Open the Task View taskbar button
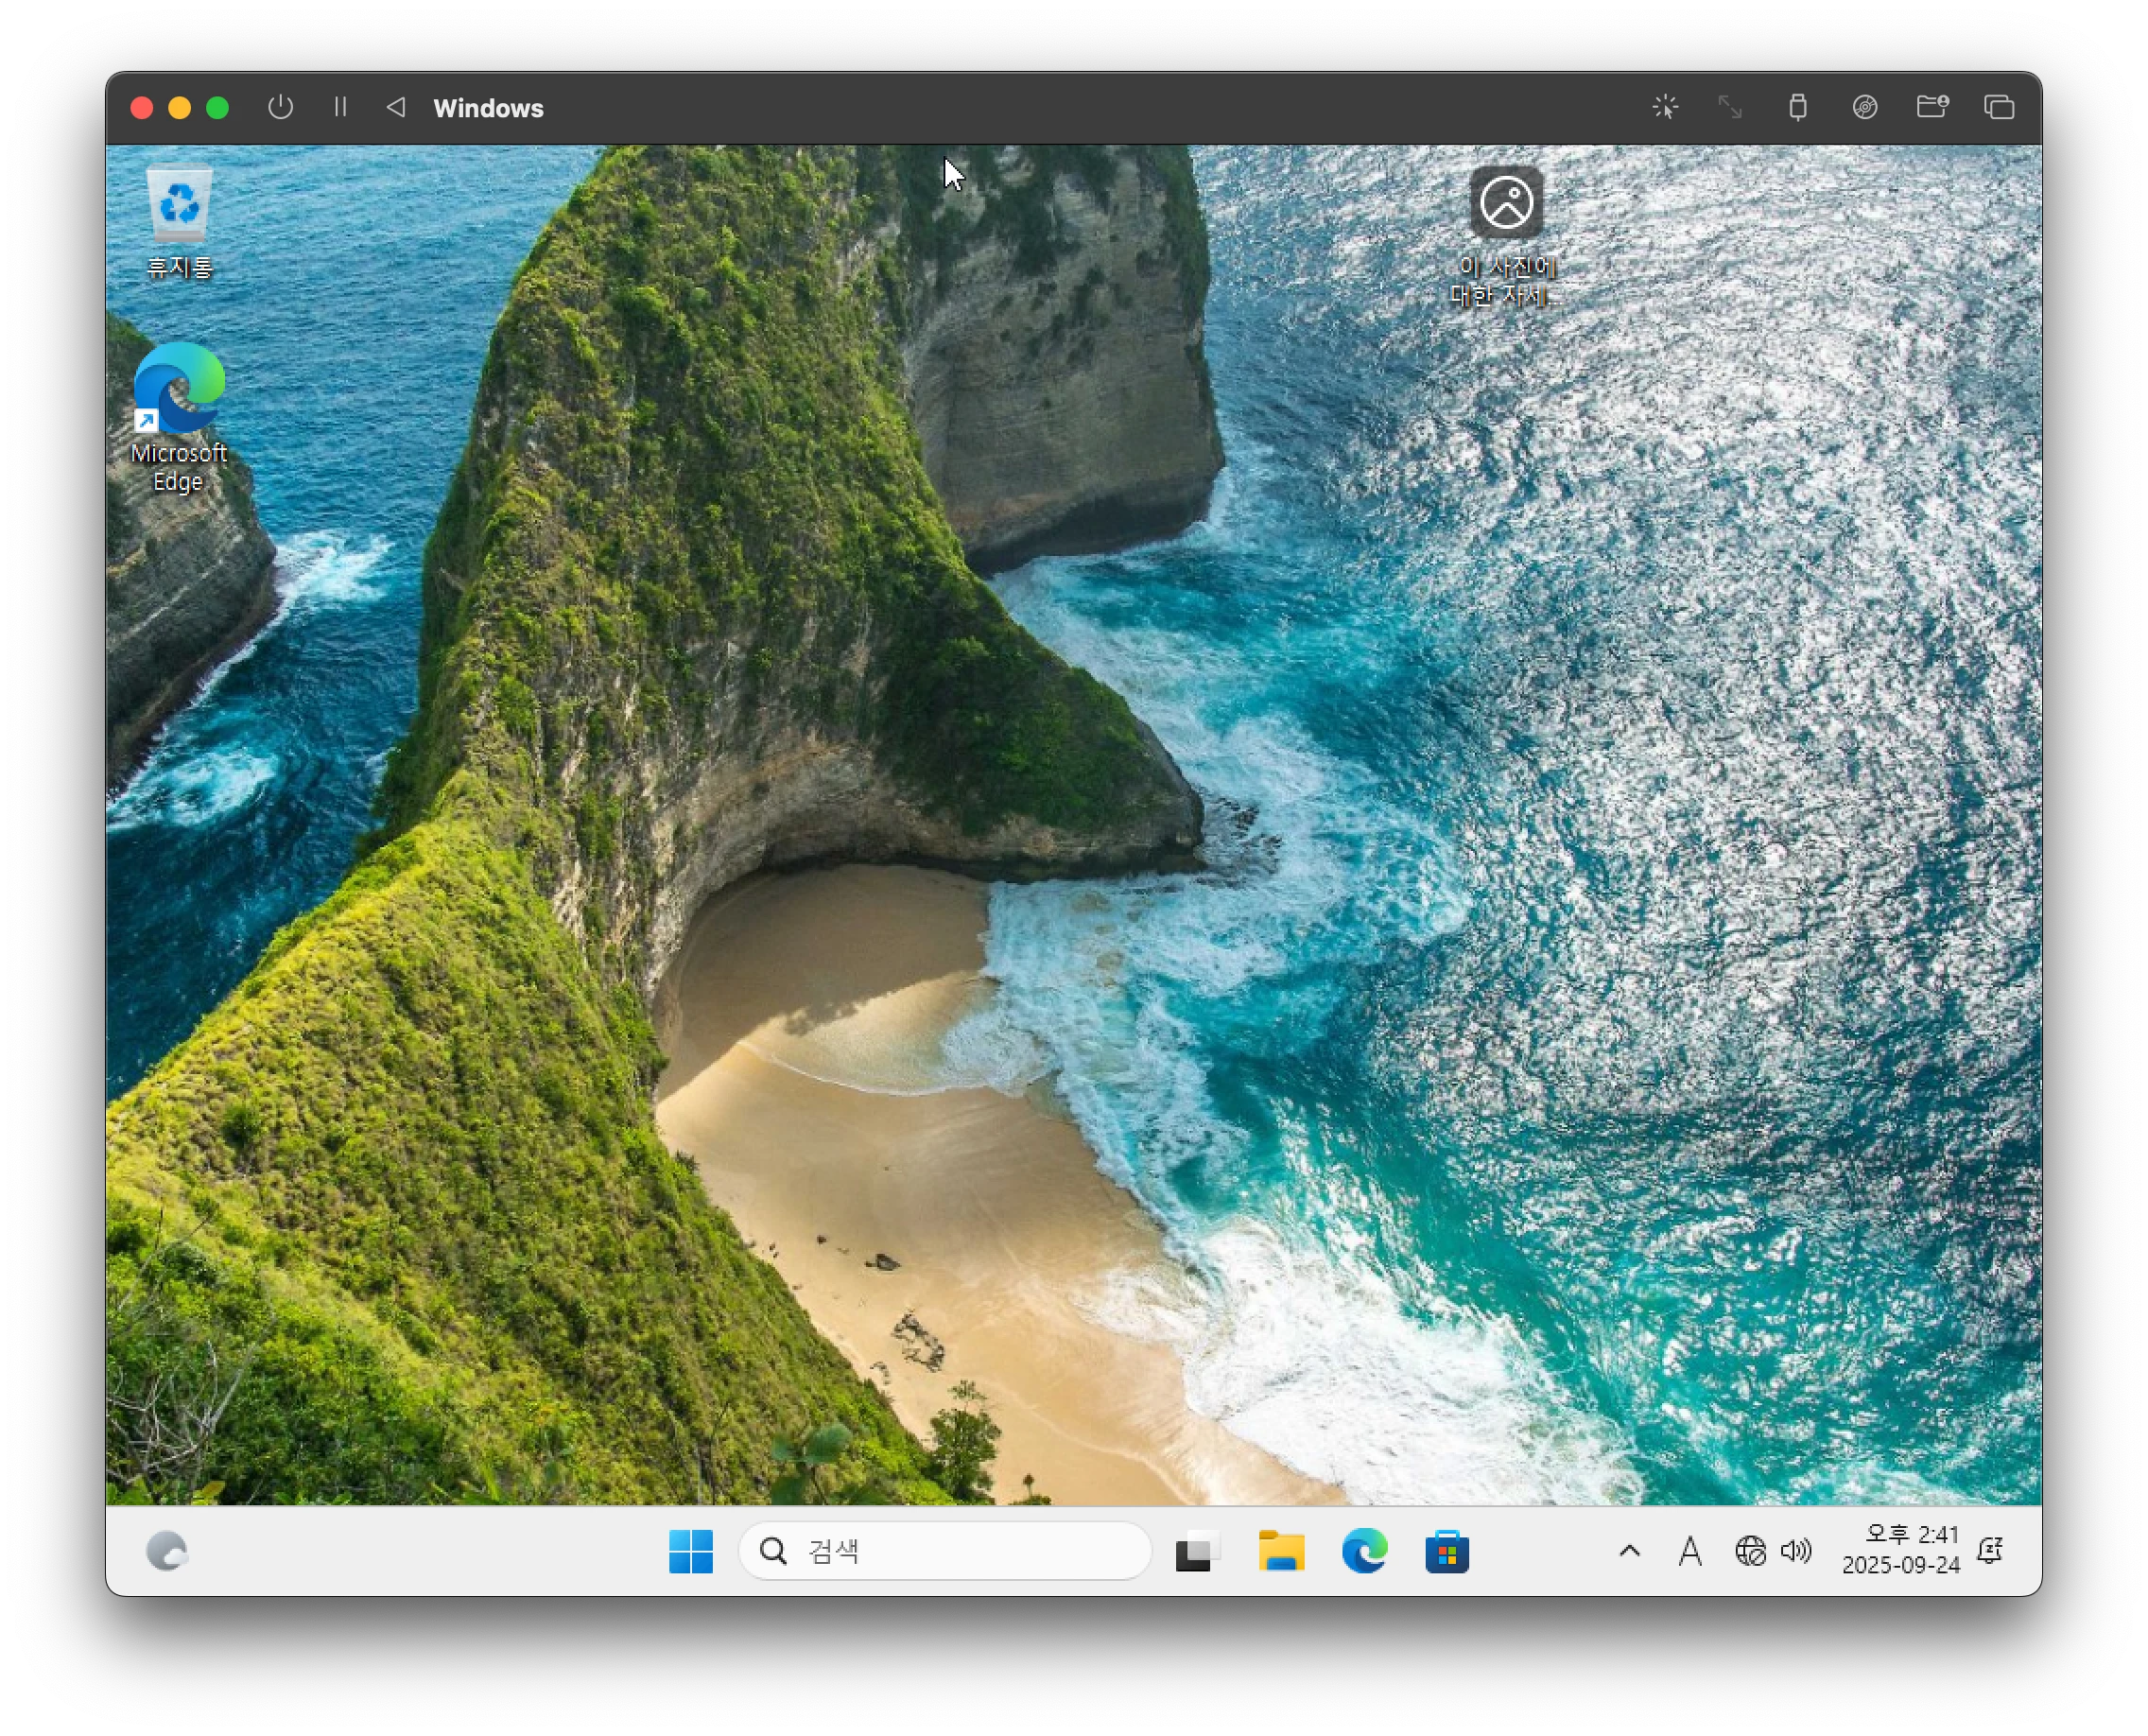The height and width of the screenshot is (1736, 2148). click(x=1196, y=1551)
